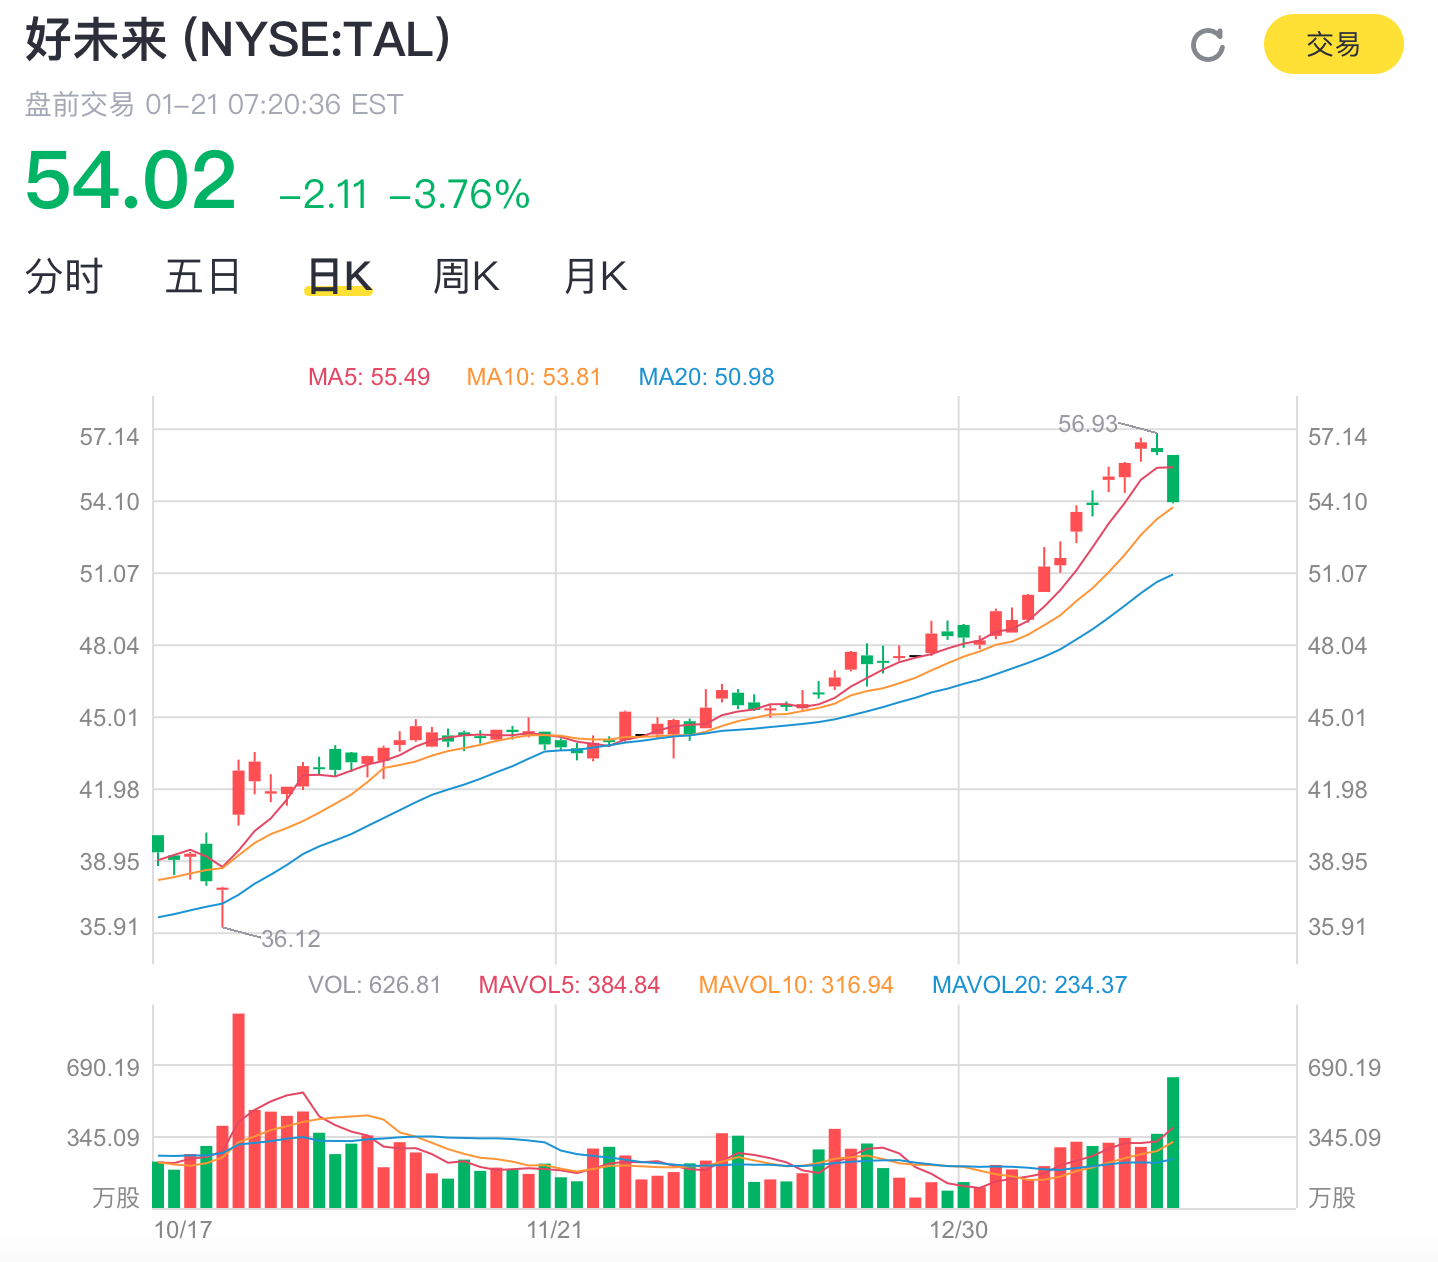
Task: Switch to the 分时 intraday tab
Action: point(64,276)
